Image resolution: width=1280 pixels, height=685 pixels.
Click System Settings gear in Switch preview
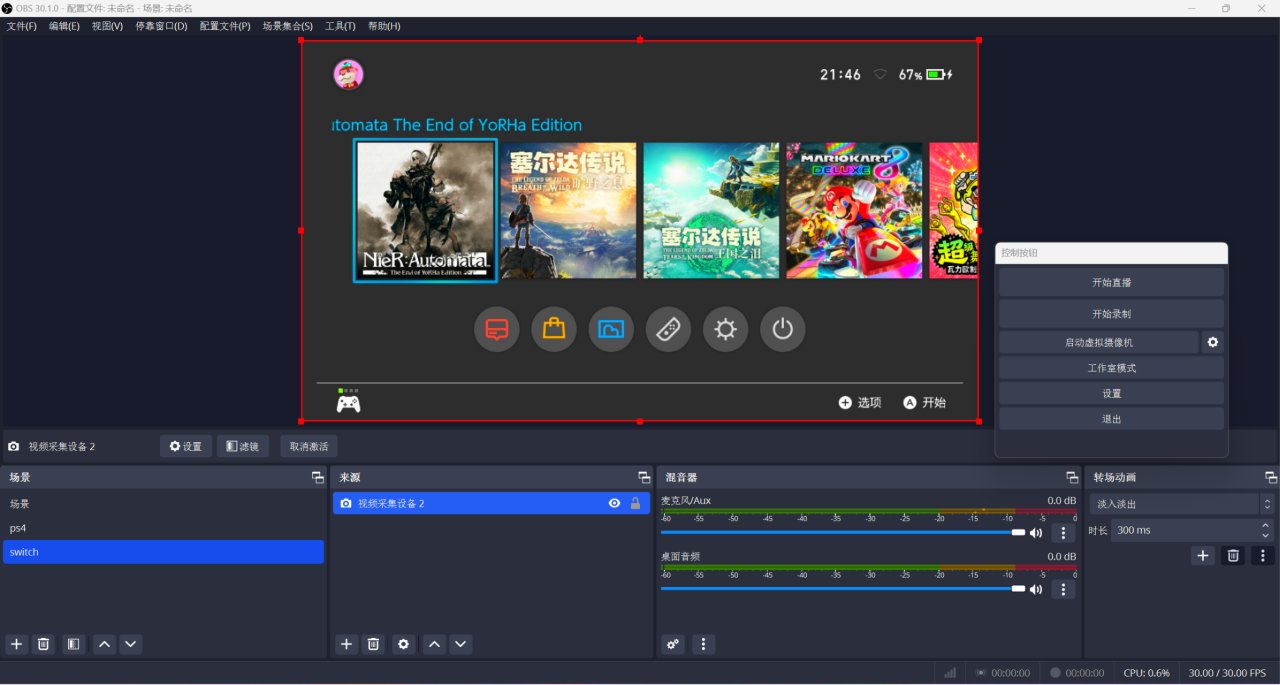[x=726, y=329]
